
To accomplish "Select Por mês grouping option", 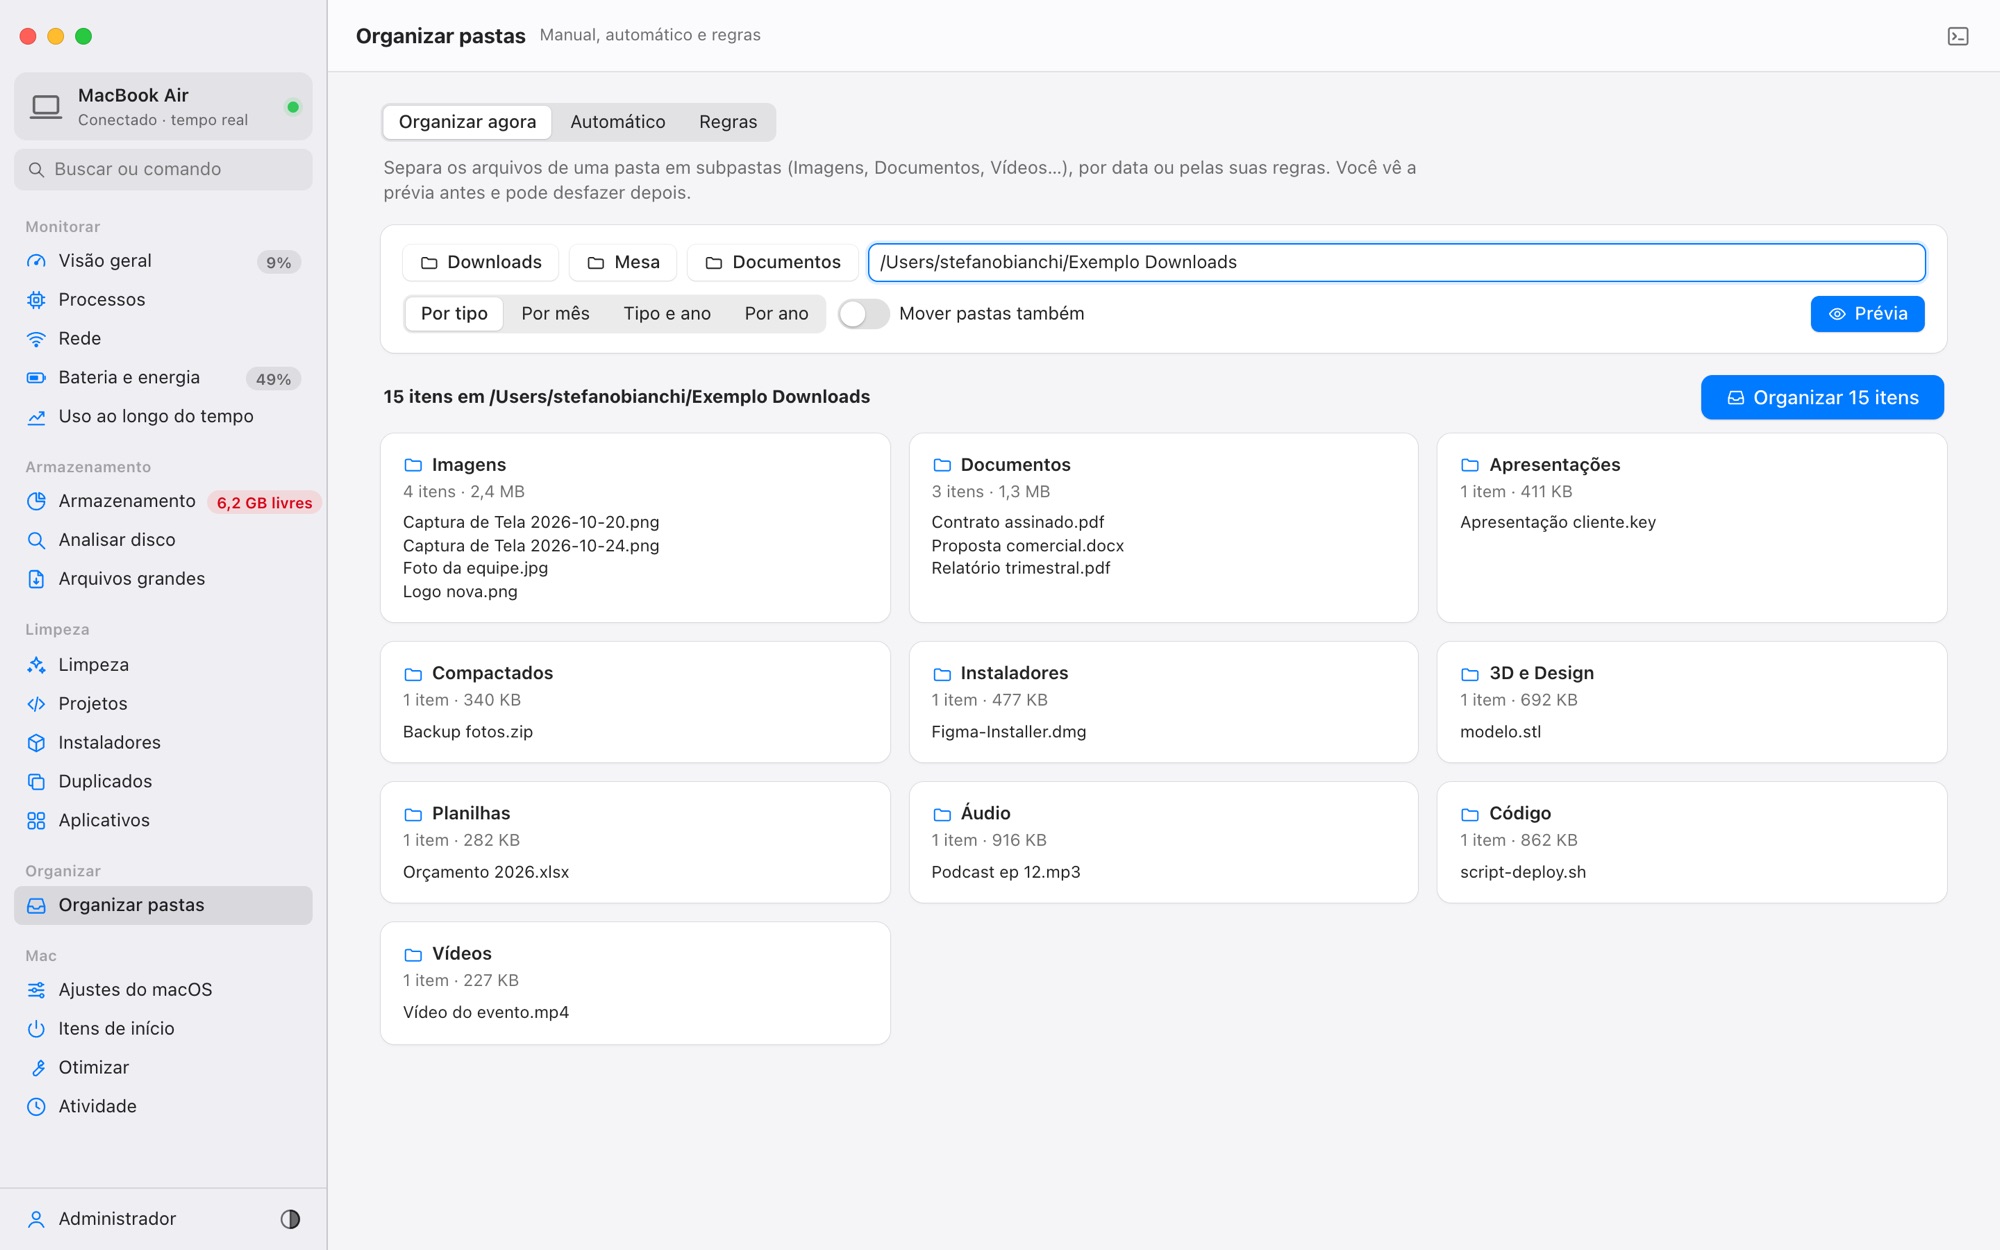I will point(555,314).
